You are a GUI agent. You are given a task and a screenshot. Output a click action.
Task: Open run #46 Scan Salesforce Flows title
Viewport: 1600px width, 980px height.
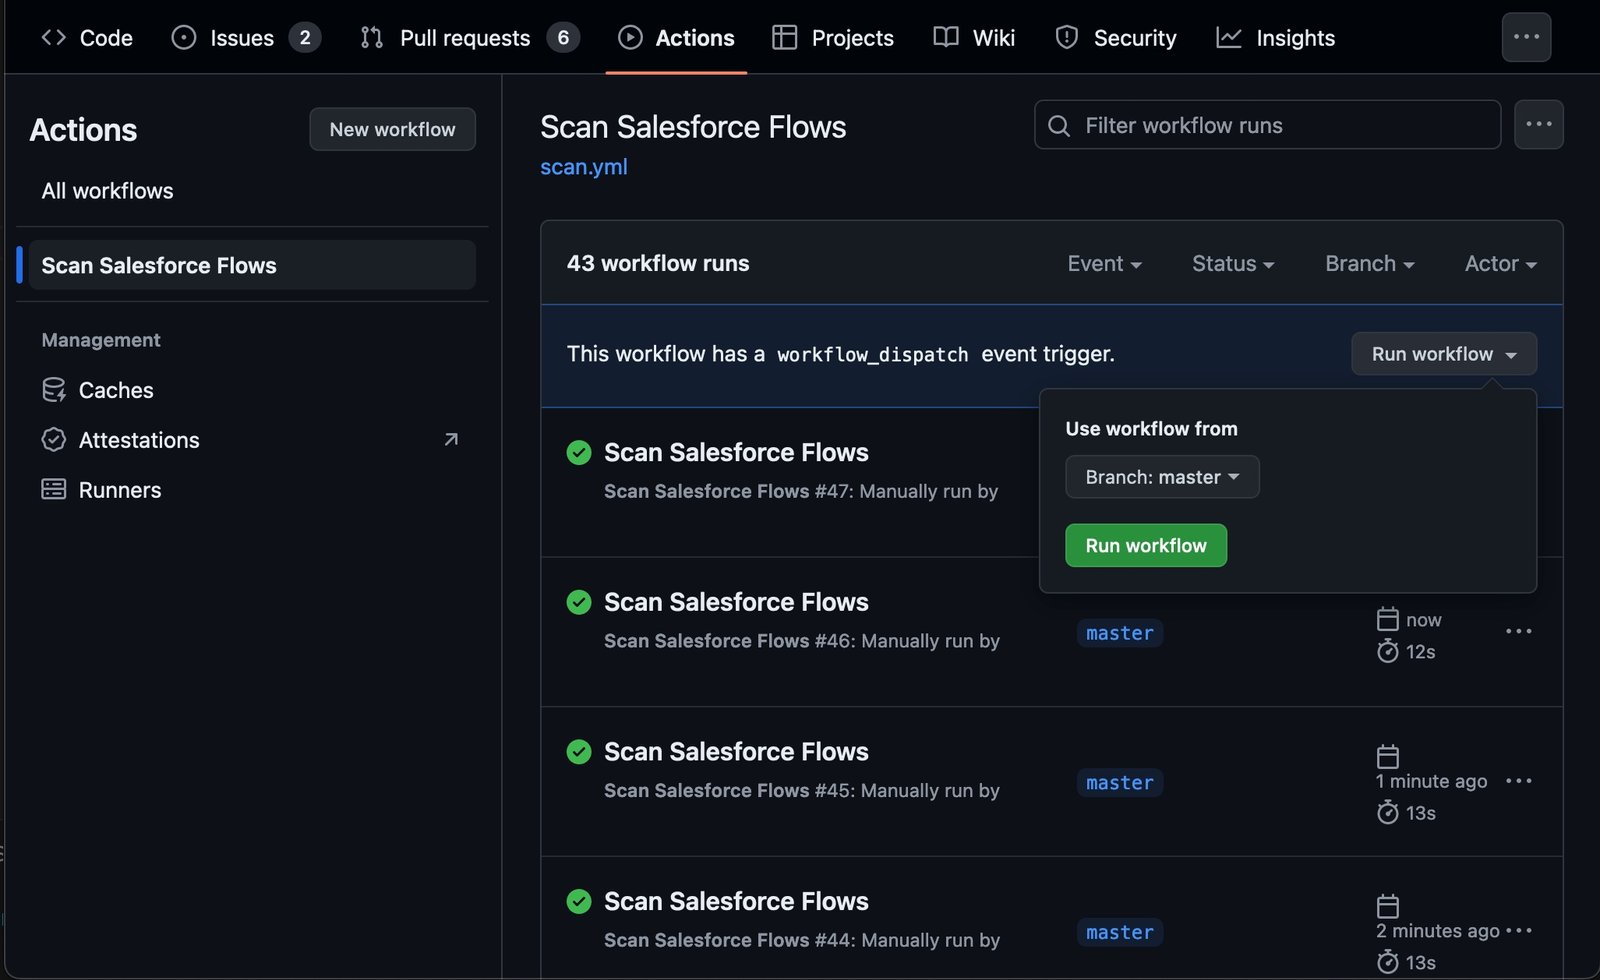736,602
